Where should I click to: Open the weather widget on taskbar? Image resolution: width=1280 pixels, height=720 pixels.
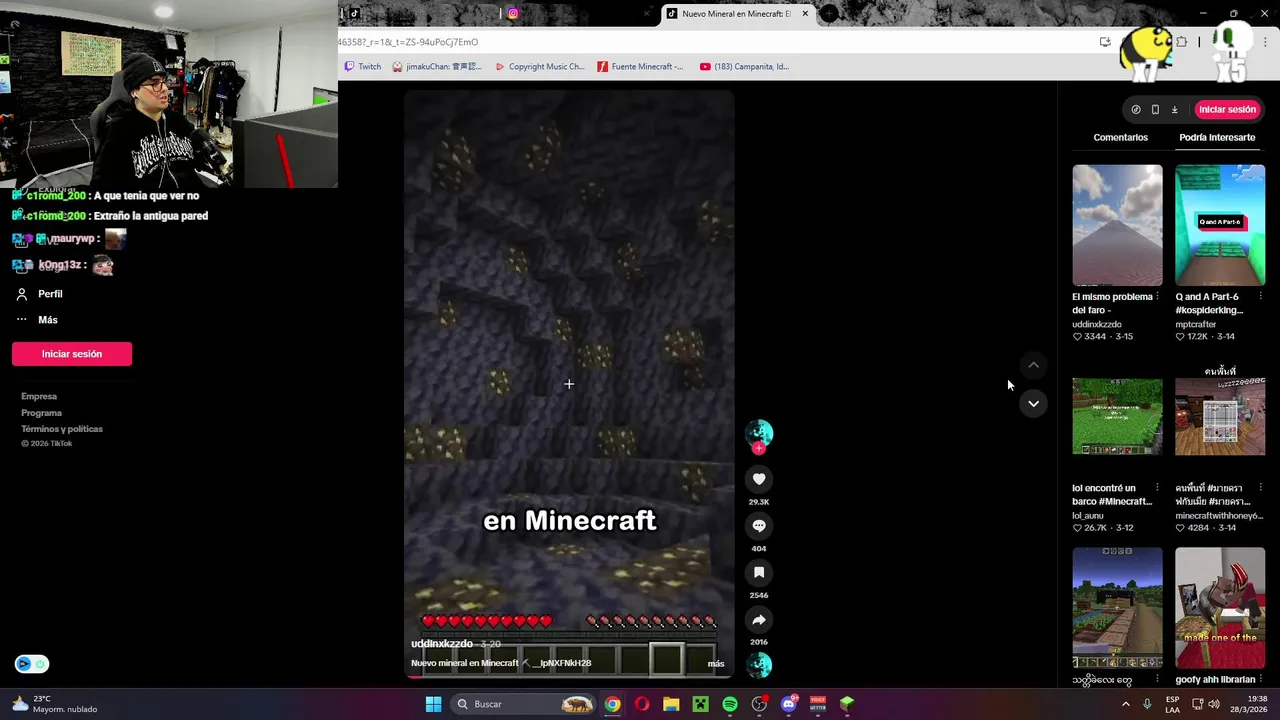coord(55,704)
